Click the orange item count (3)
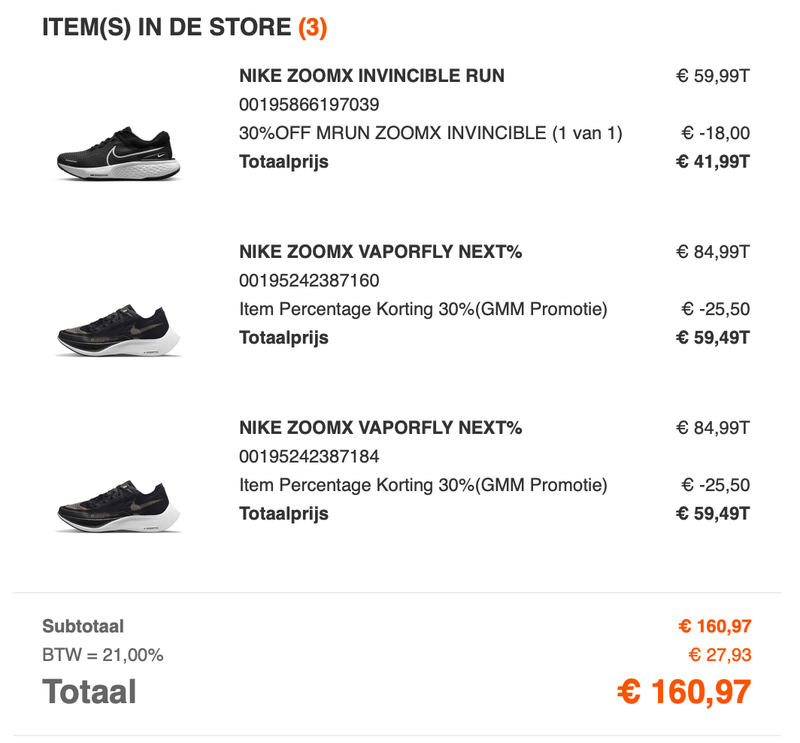The width and height of the screenshot is (800, 743). (313, 28)
